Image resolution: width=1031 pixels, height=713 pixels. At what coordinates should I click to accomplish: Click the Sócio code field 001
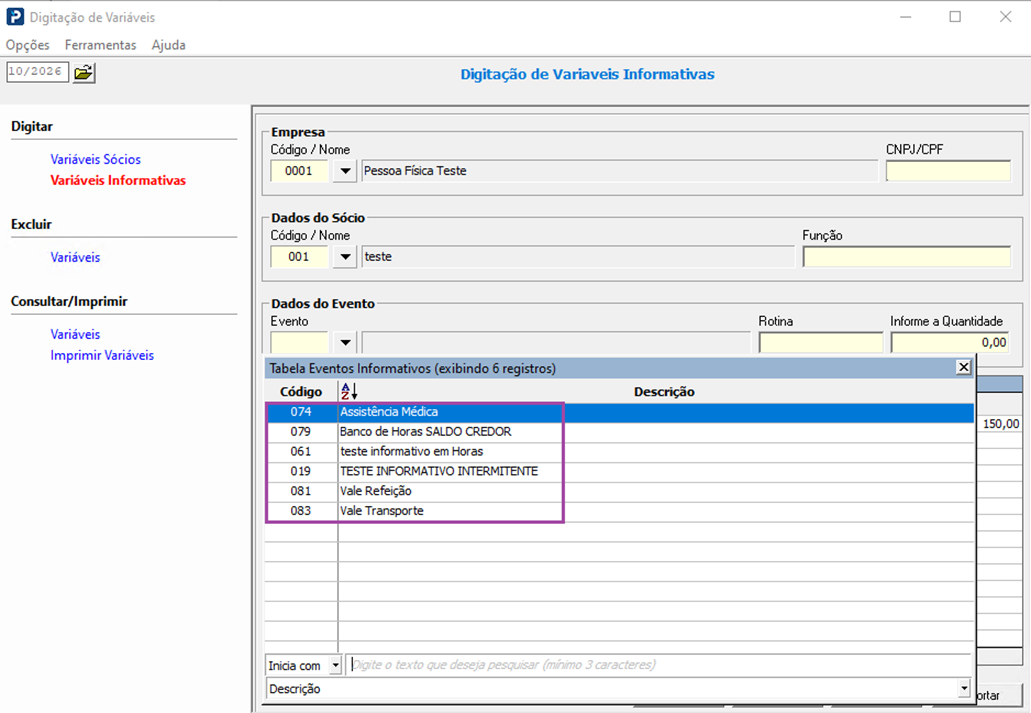[x=299, y=257]
